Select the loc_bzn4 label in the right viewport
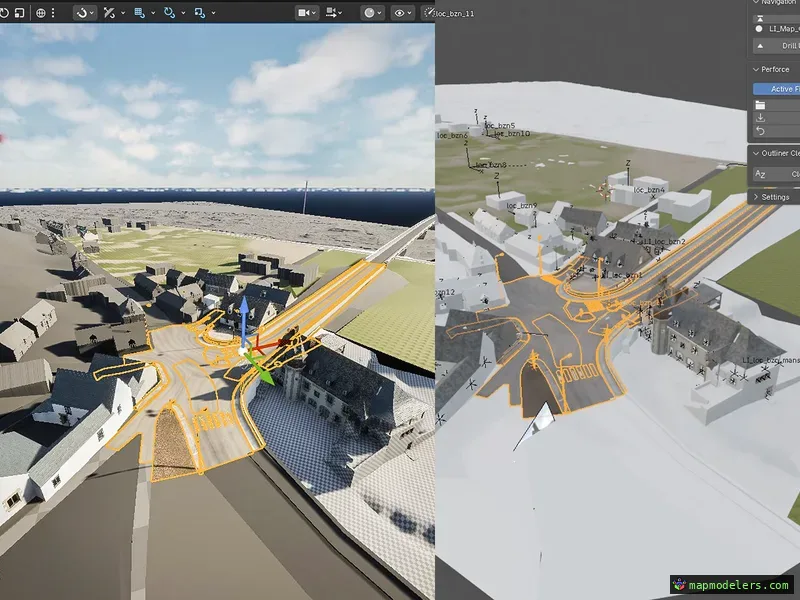The height and width of the screenshot is (600, 800). pyautogui.click(x=649, y=190)
